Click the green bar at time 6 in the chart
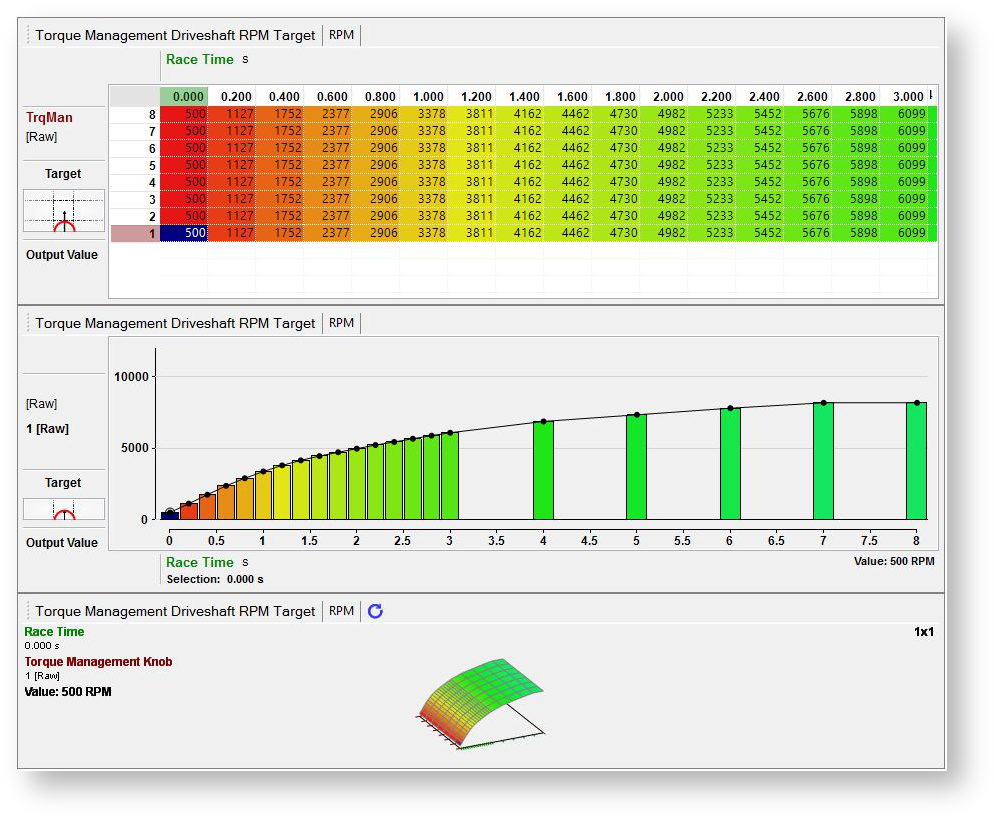The image size is (995, 819). pos(730,464)
